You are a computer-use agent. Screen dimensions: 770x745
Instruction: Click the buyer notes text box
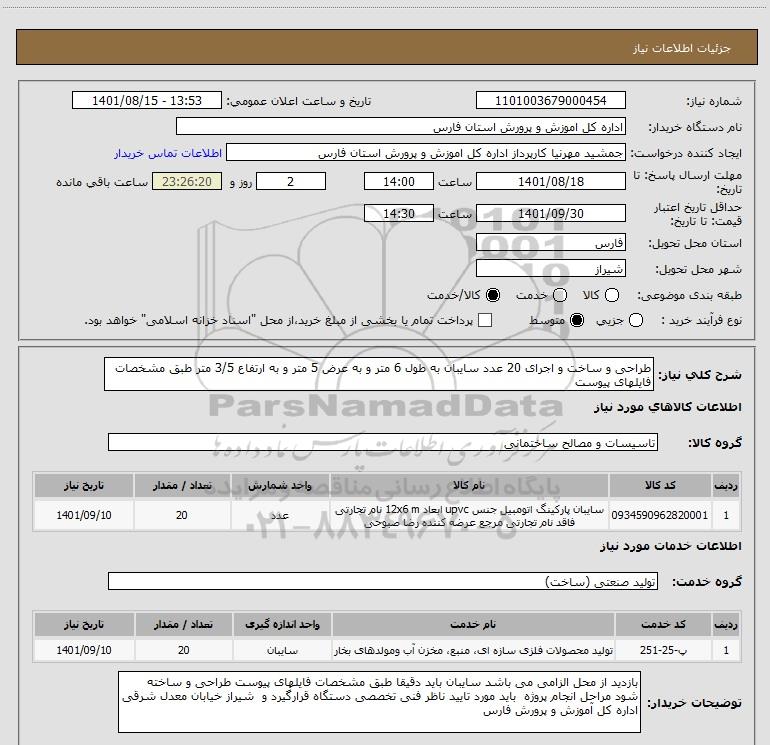coord(379,702)
